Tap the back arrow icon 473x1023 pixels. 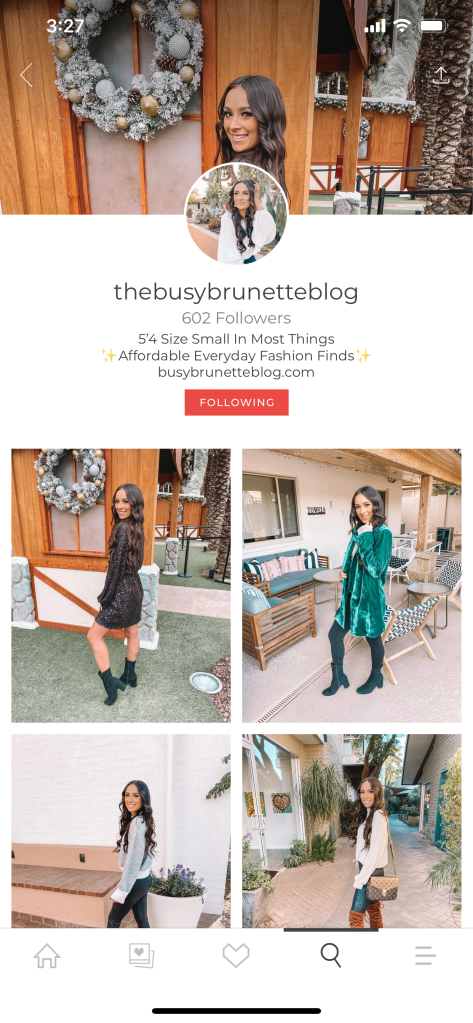click(26, 75)
